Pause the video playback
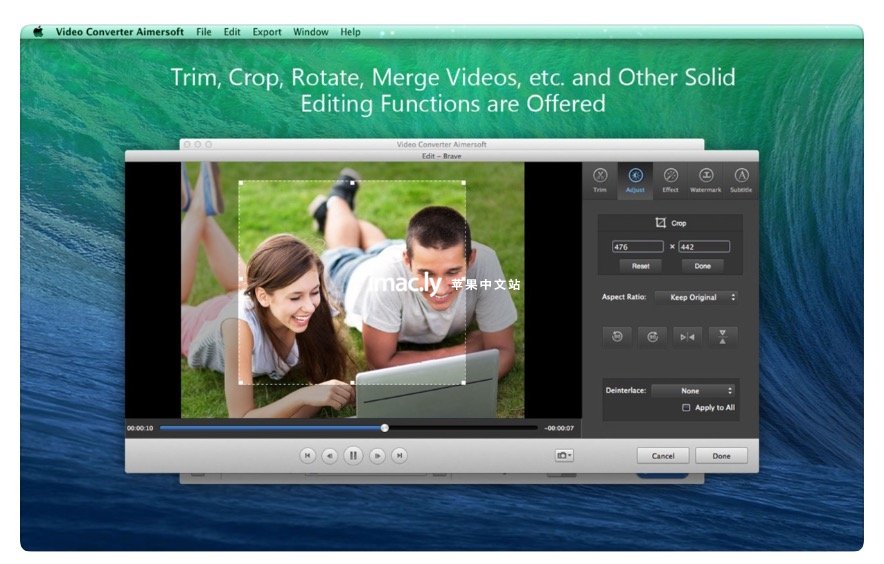The width and height of the screenshot is (884, 564). [353, 455]
